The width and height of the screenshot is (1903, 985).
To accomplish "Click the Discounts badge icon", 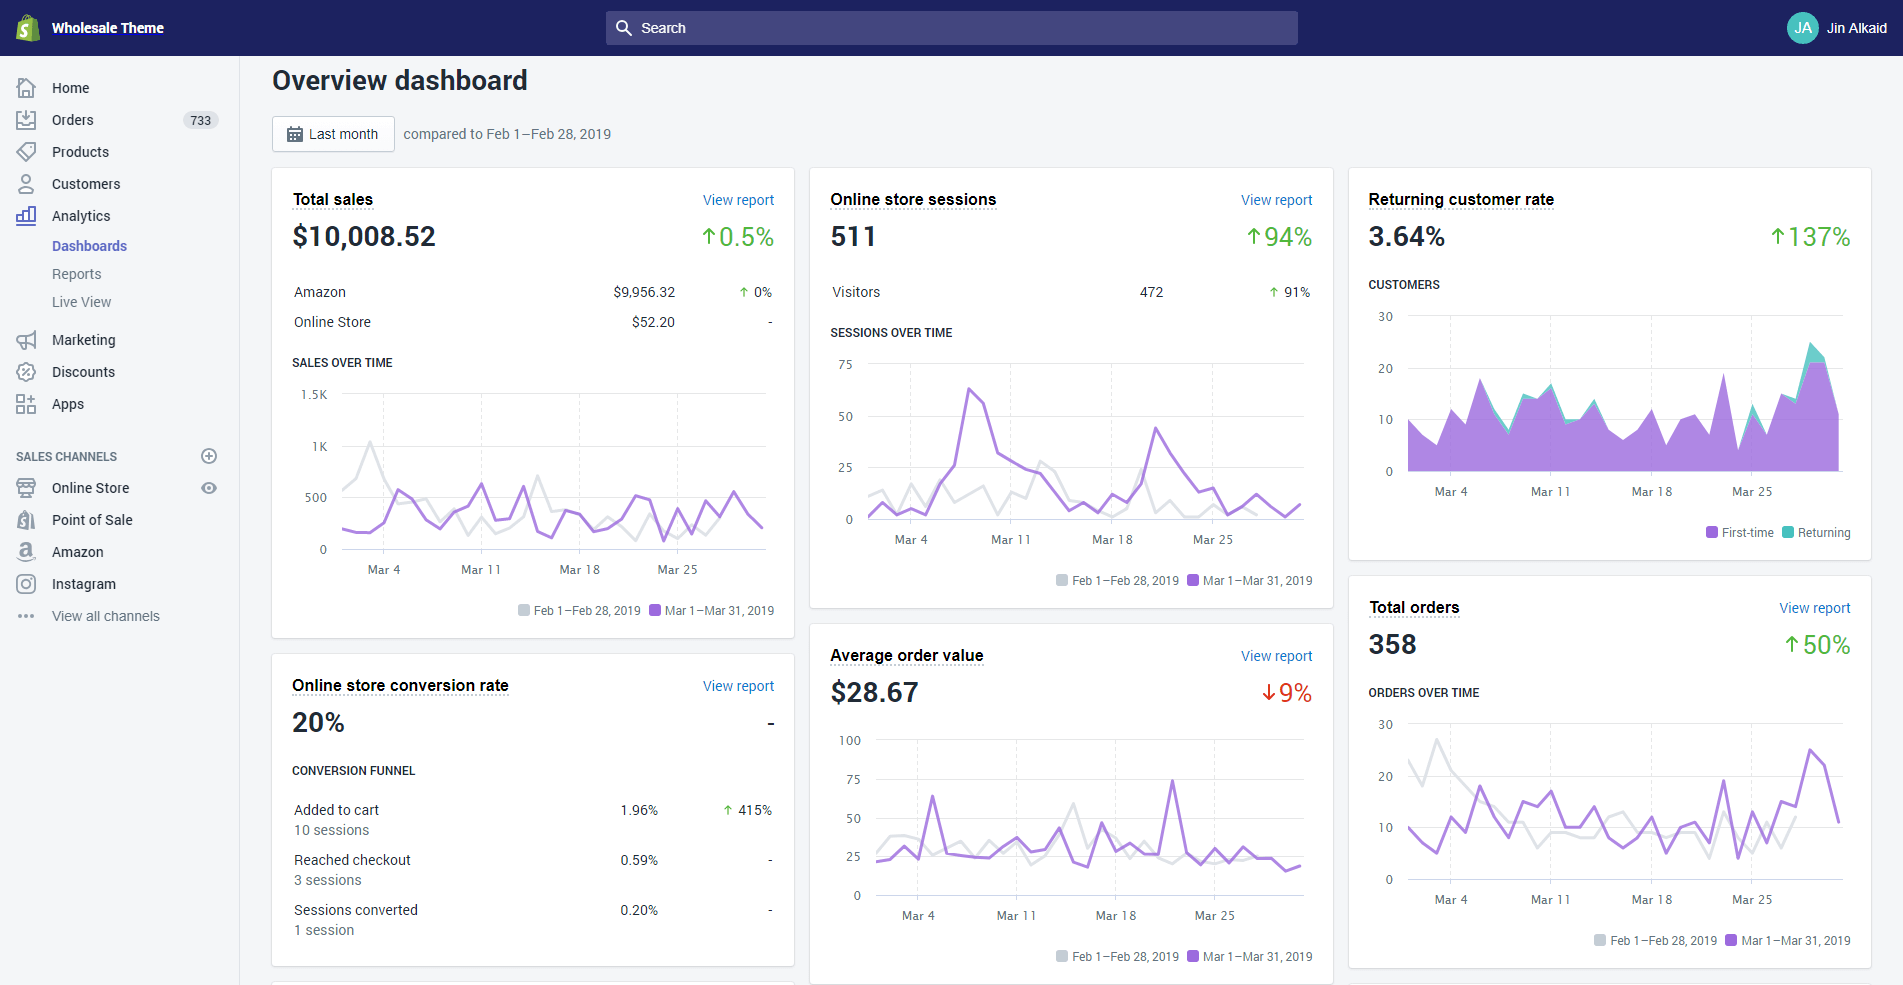I will pyautogui.click(x=26, y=372).
